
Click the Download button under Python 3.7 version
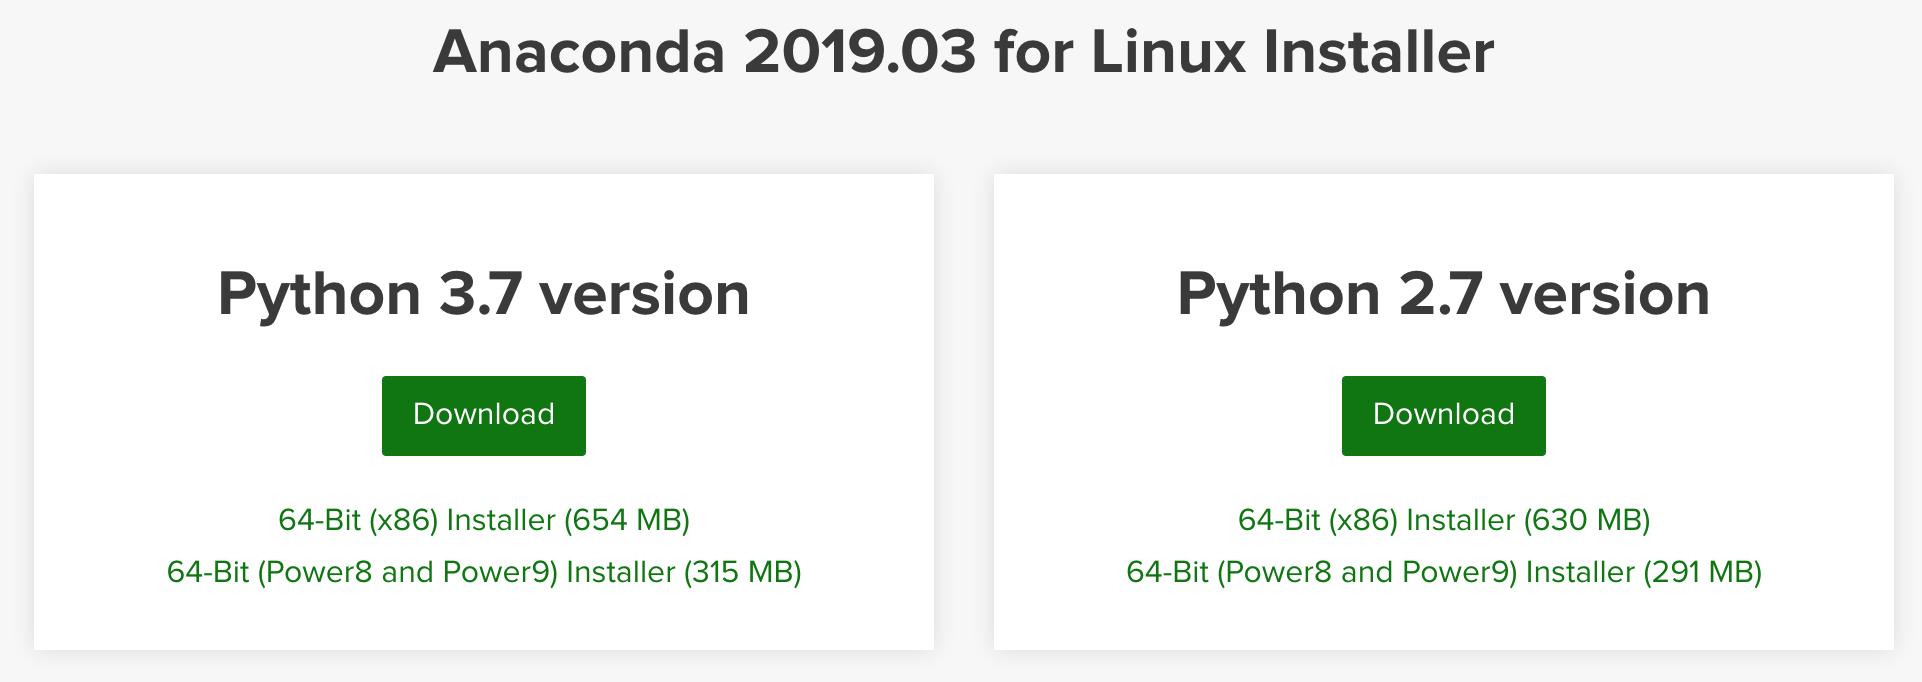click(x=483, y=415)
